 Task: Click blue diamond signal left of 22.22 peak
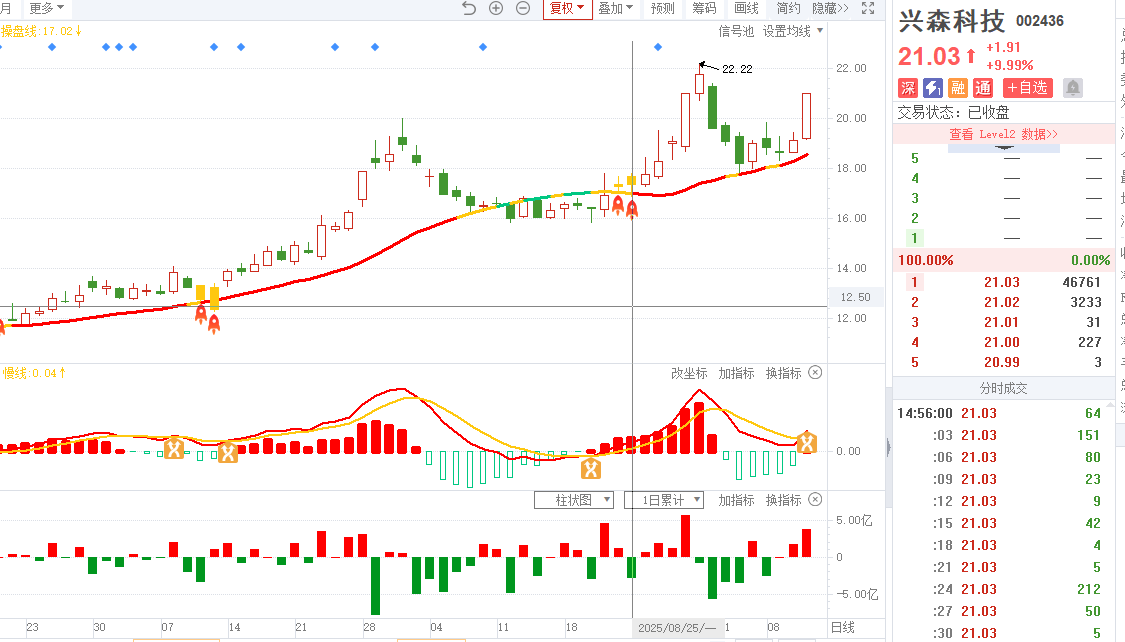(658, 47)
